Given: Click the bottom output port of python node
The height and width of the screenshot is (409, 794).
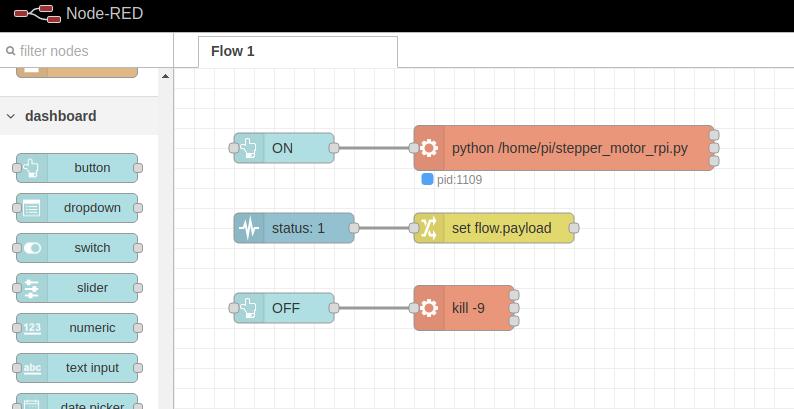Looking at the screenshot, I should pos(714,161).
